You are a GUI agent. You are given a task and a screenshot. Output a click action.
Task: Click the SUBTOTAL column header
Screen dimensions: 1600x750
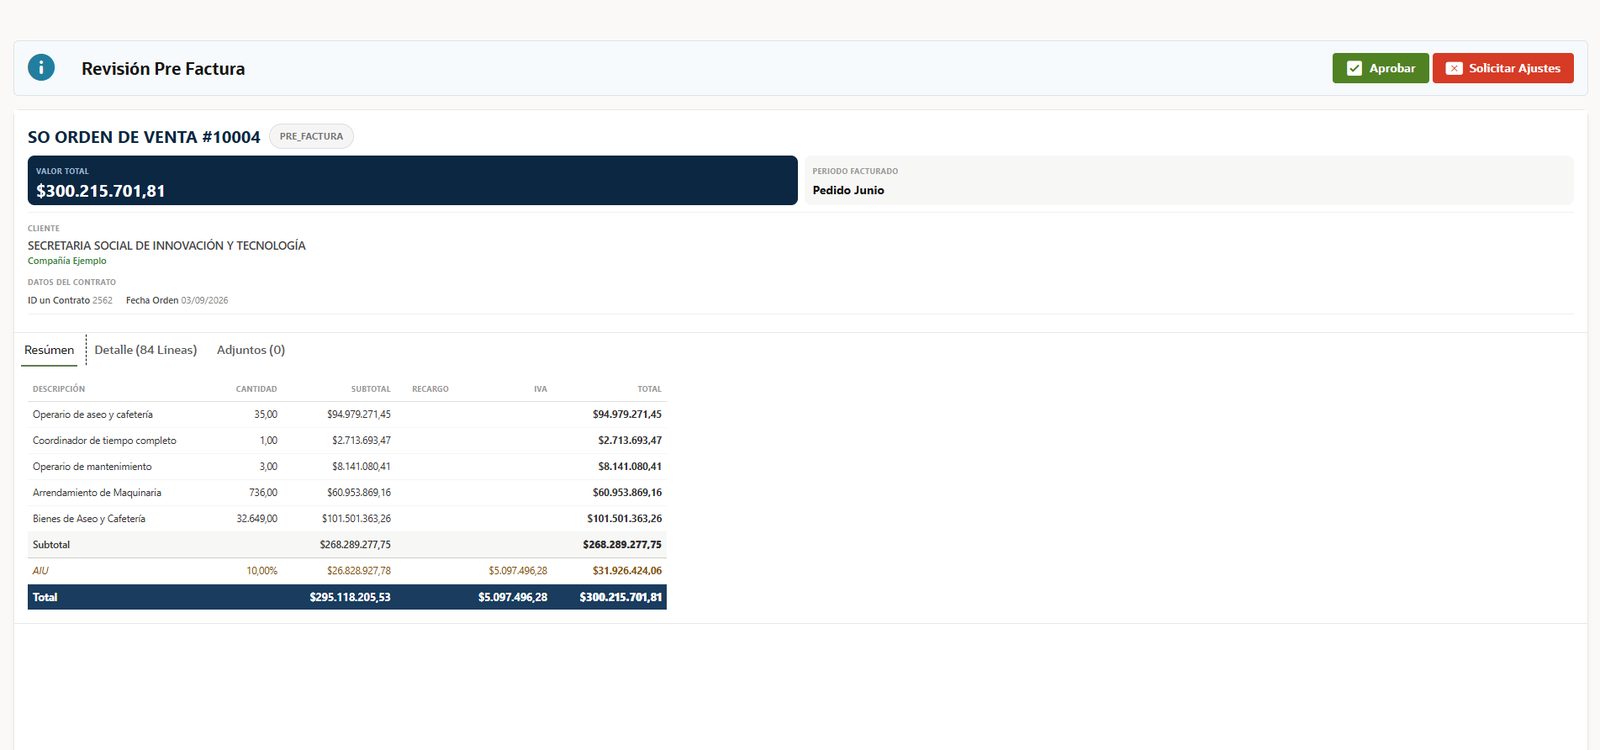(x=371, y=389)
